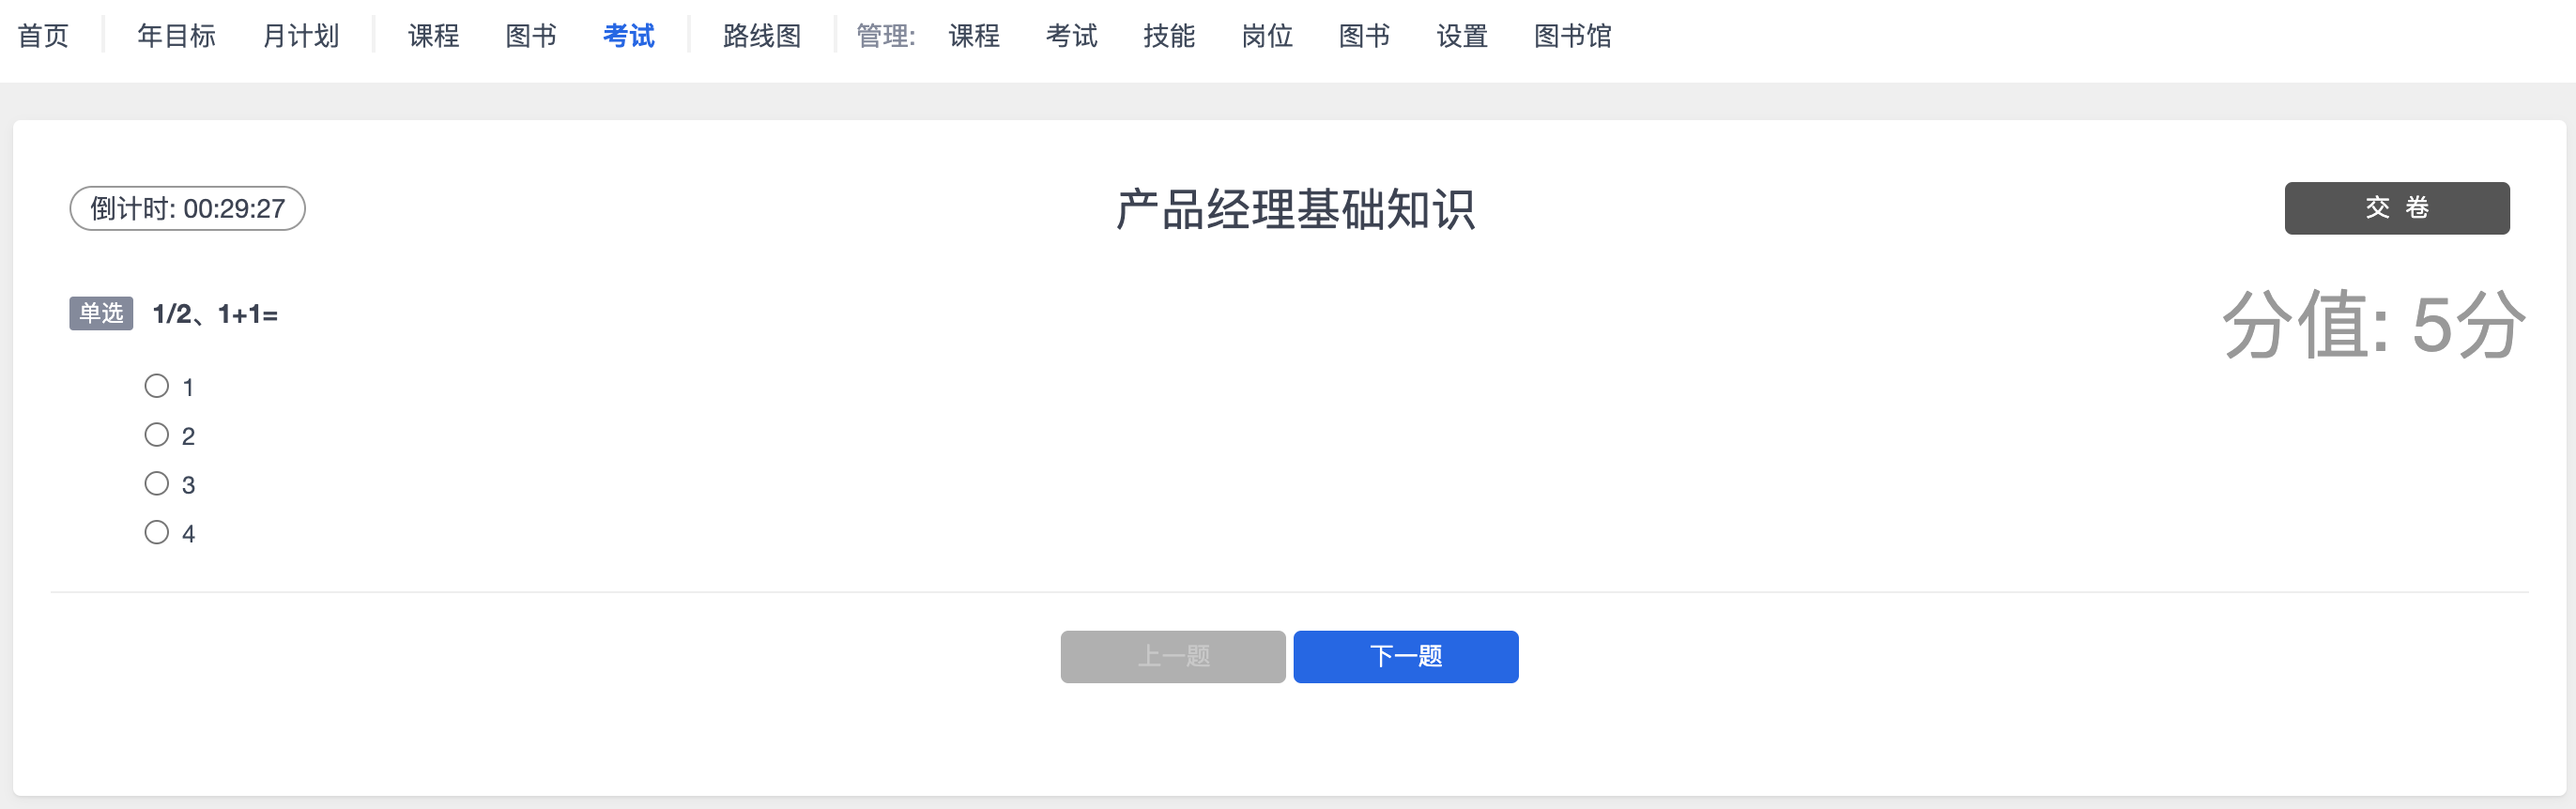Open 课程 next to 月计划
The width and height of the screenshot is (2576, 809).
tap(433, 36)
